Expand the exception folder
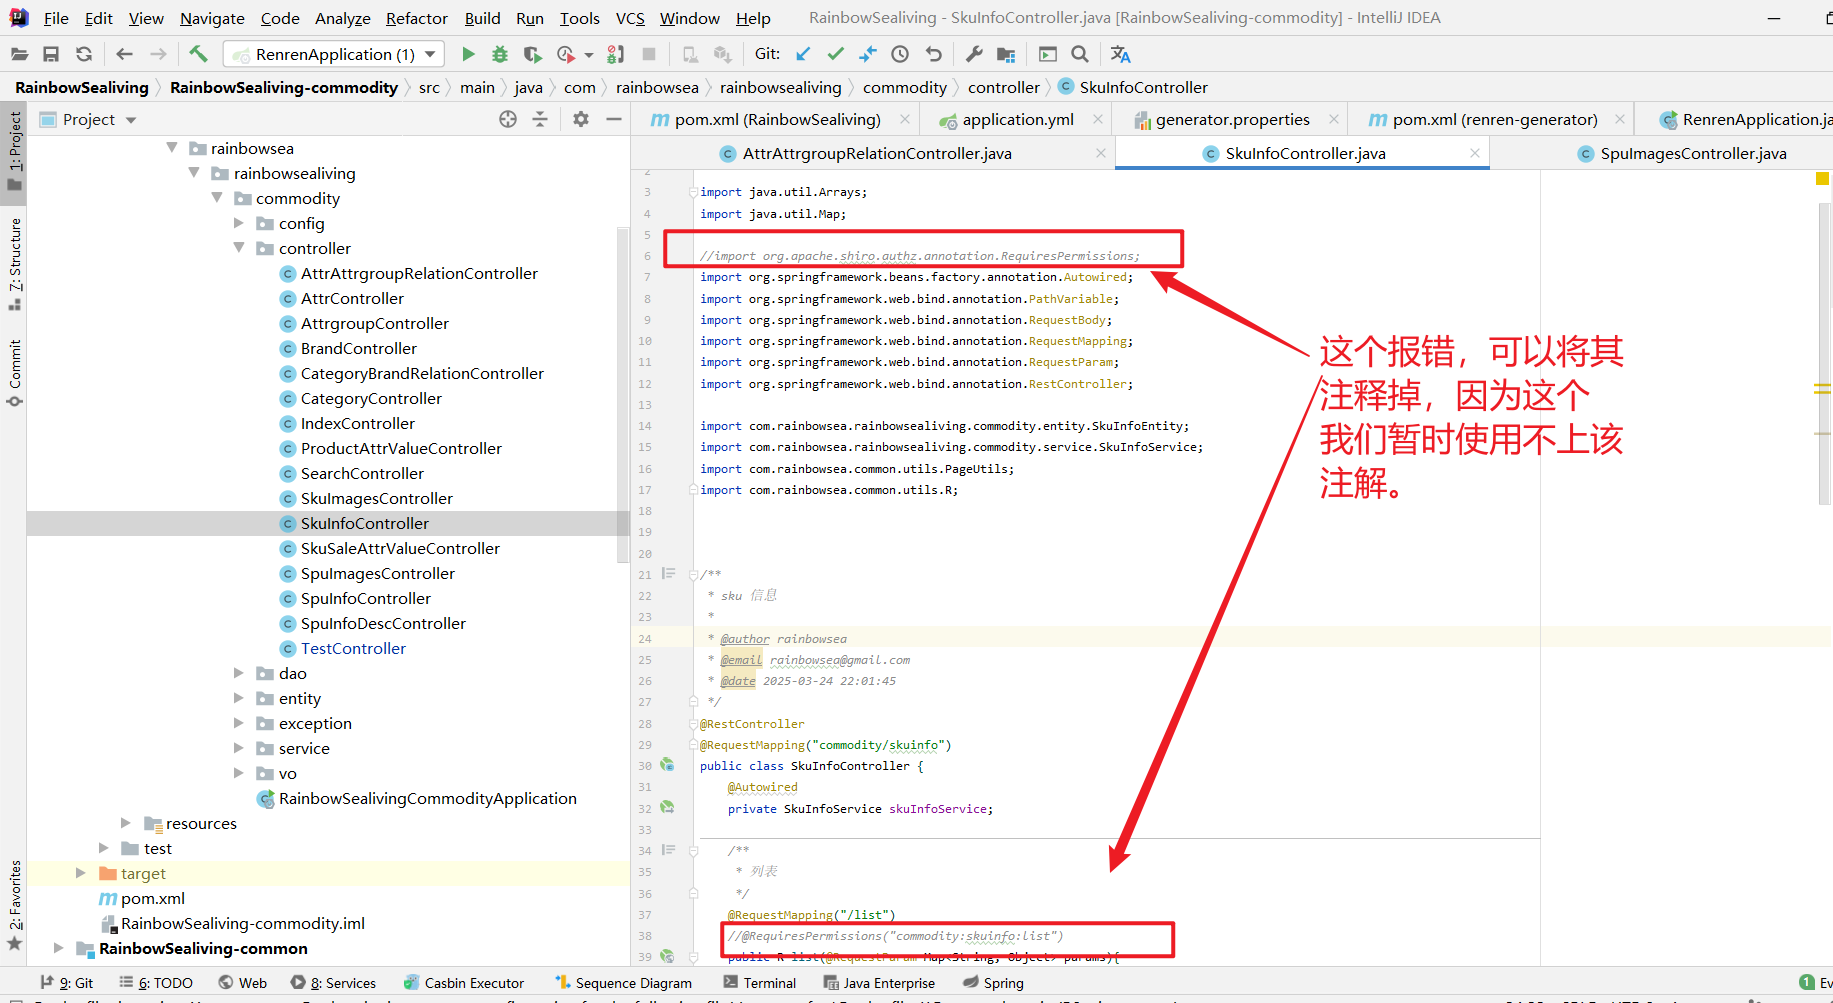The width and height of the screenshot is (1833, 1003). pyautogui.click(x=239, y=723)
